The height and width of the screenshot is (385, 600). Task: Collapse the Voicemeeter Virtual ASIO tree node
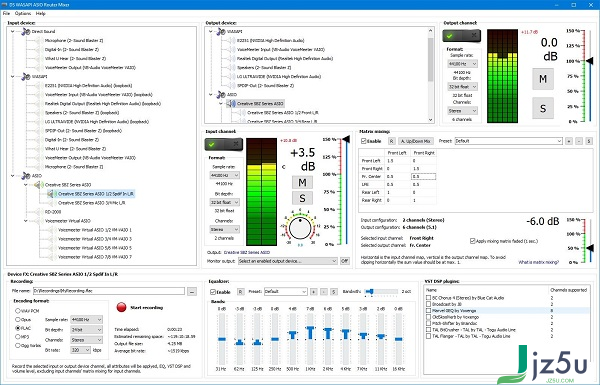[x=26, y=221]
